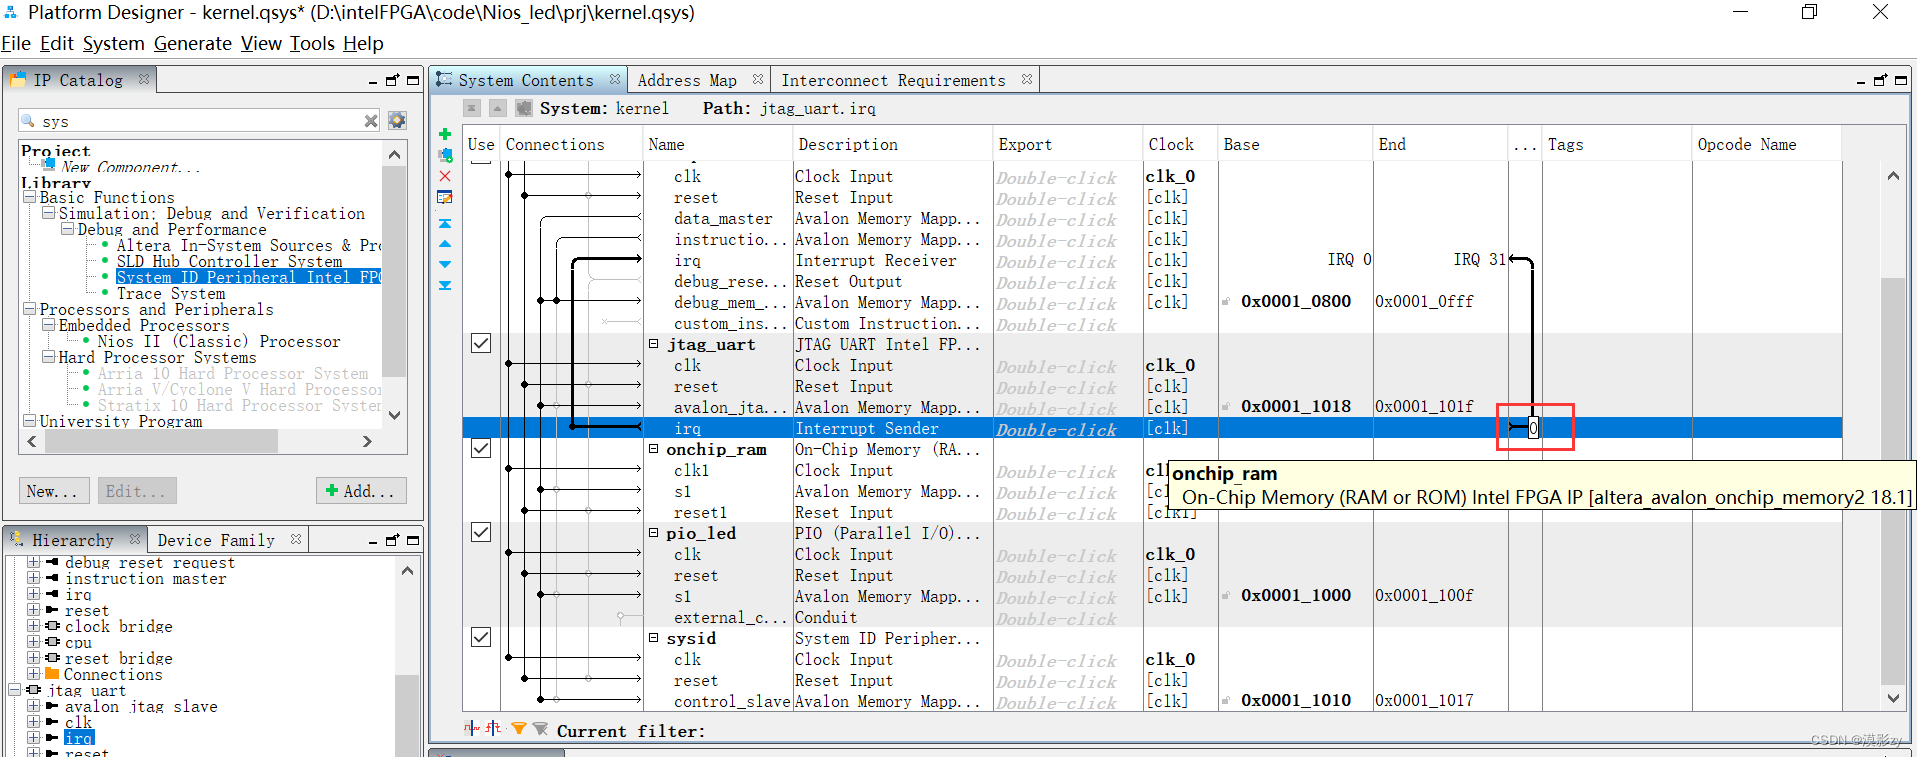The image size is (1917, 757).
Task: Click the gray clear-filter funnel icon
Action: [540, 729]
